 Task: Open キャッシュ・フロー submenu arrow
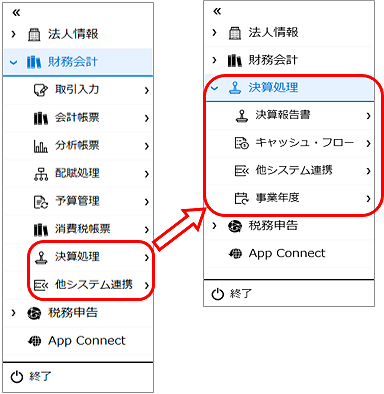coord(368,143)
